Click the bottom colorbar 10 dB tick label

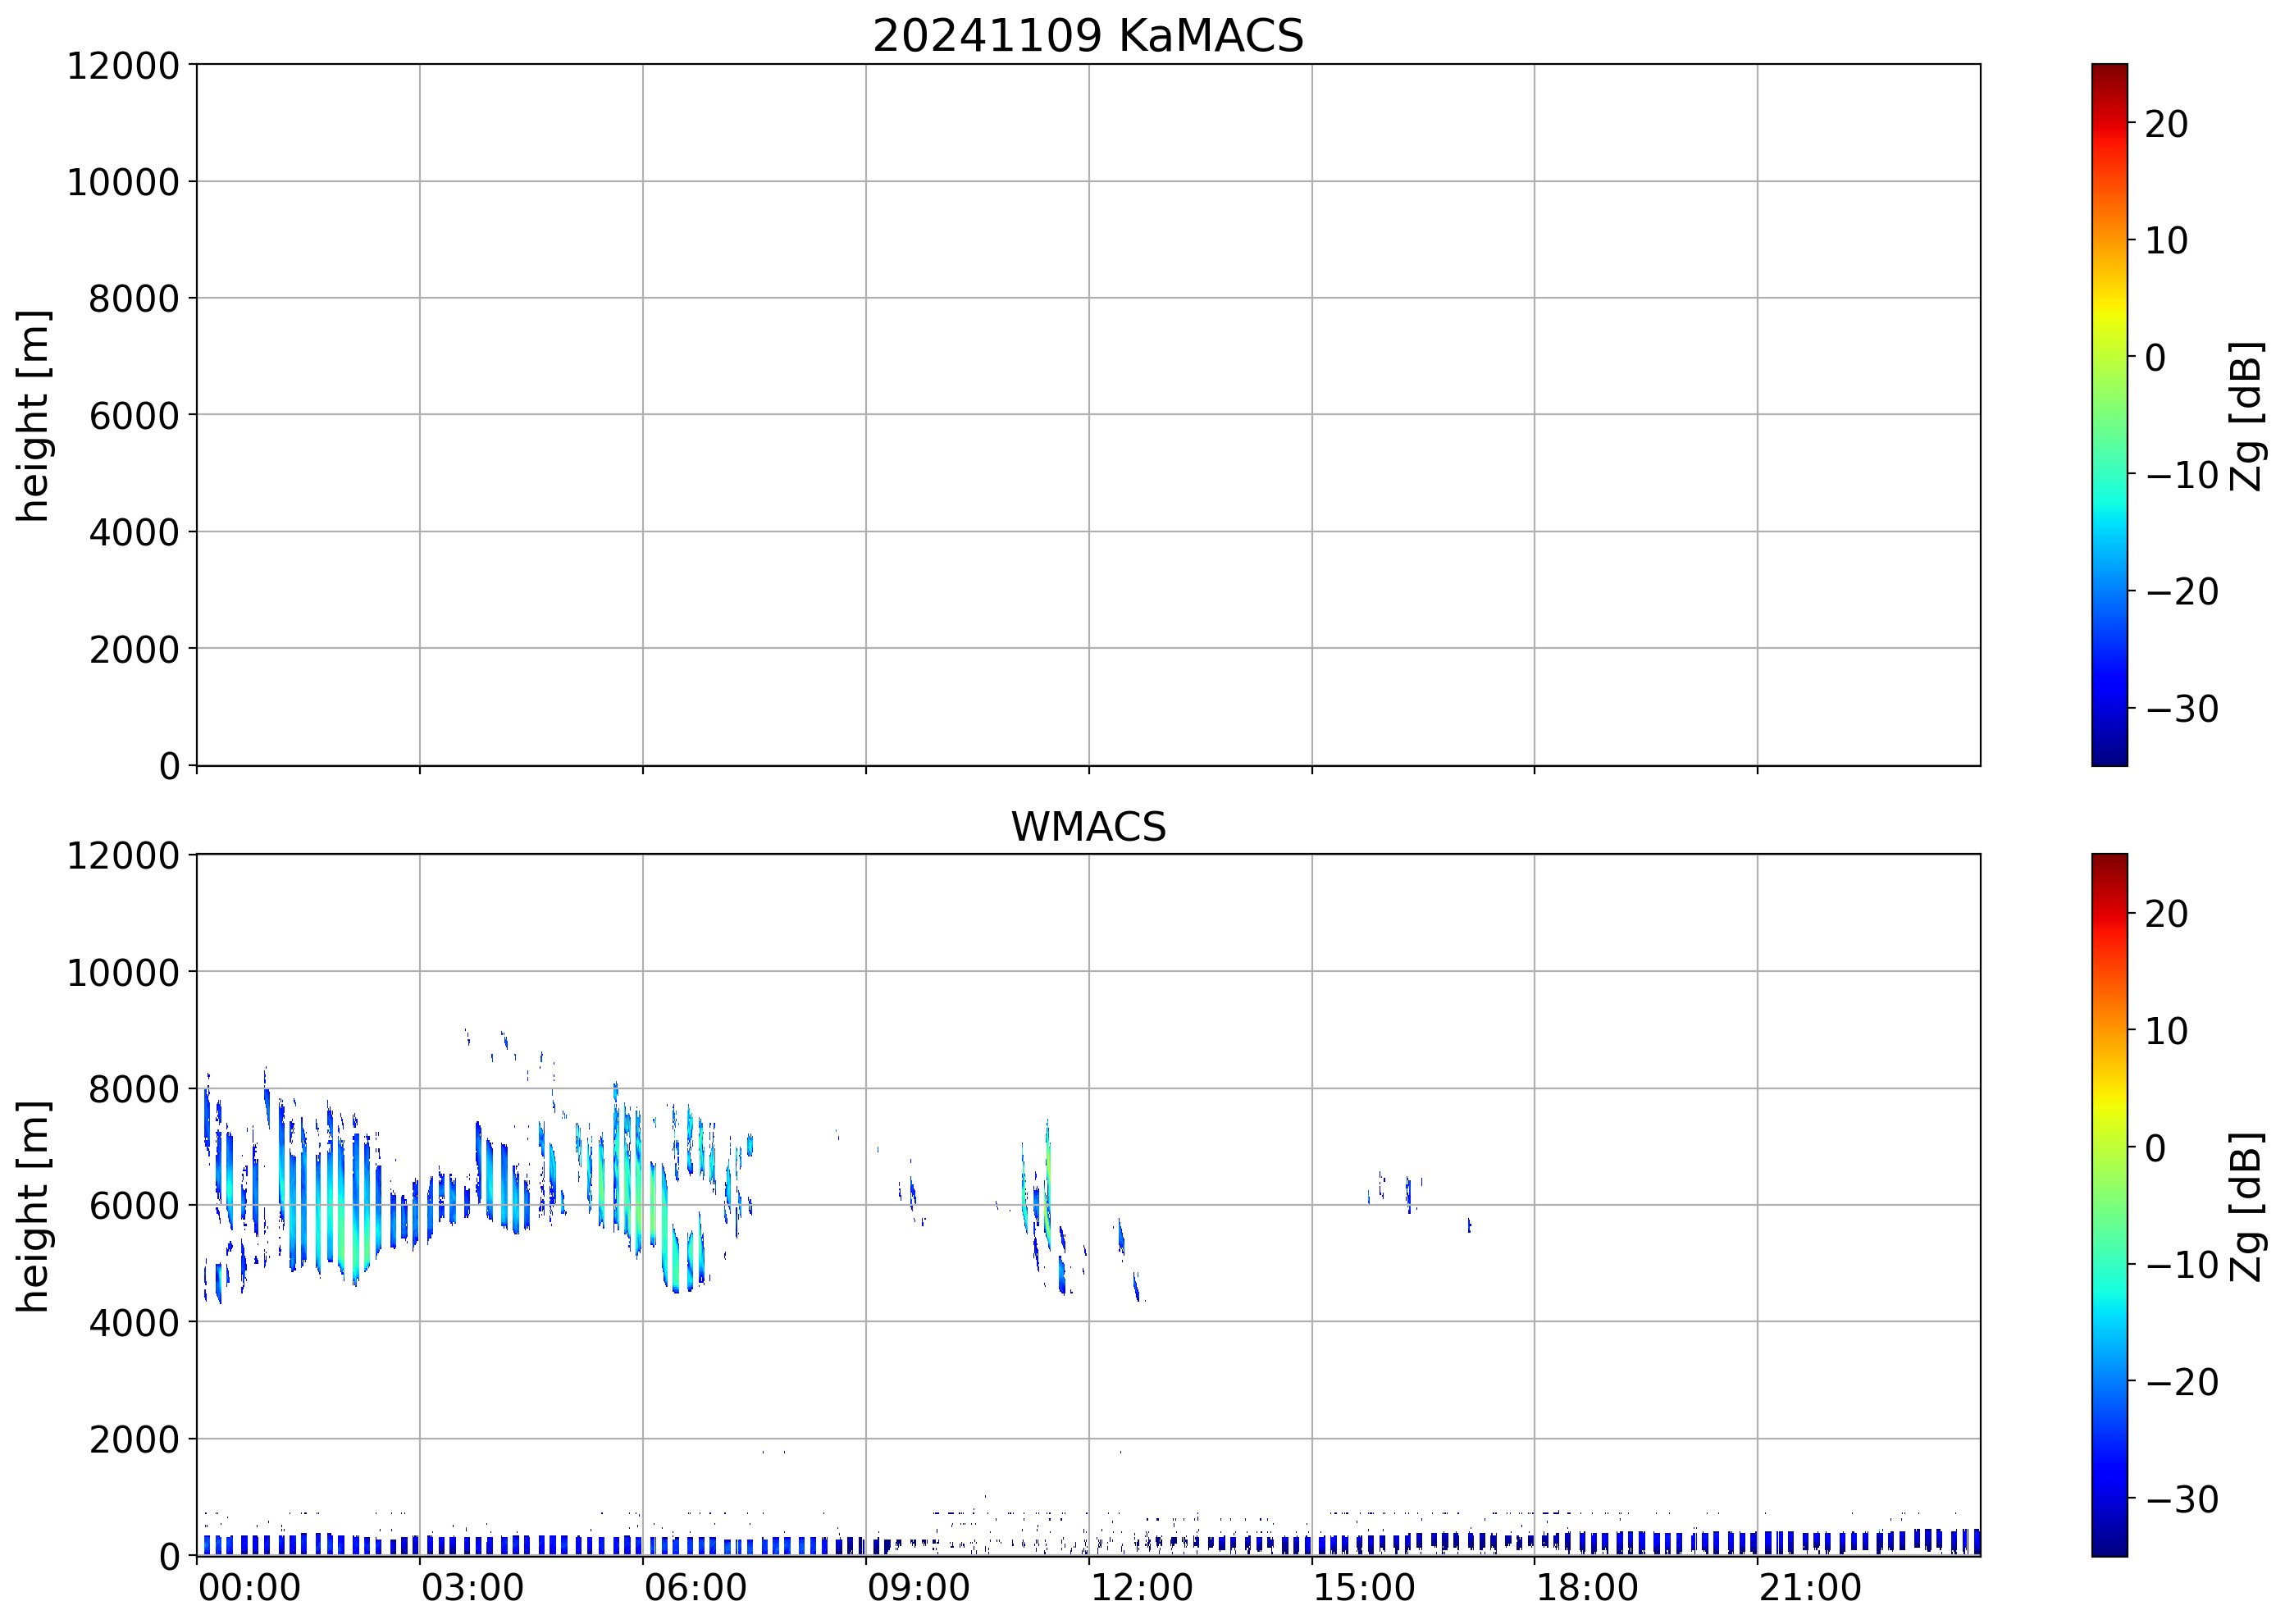tap(2165, 1031)
